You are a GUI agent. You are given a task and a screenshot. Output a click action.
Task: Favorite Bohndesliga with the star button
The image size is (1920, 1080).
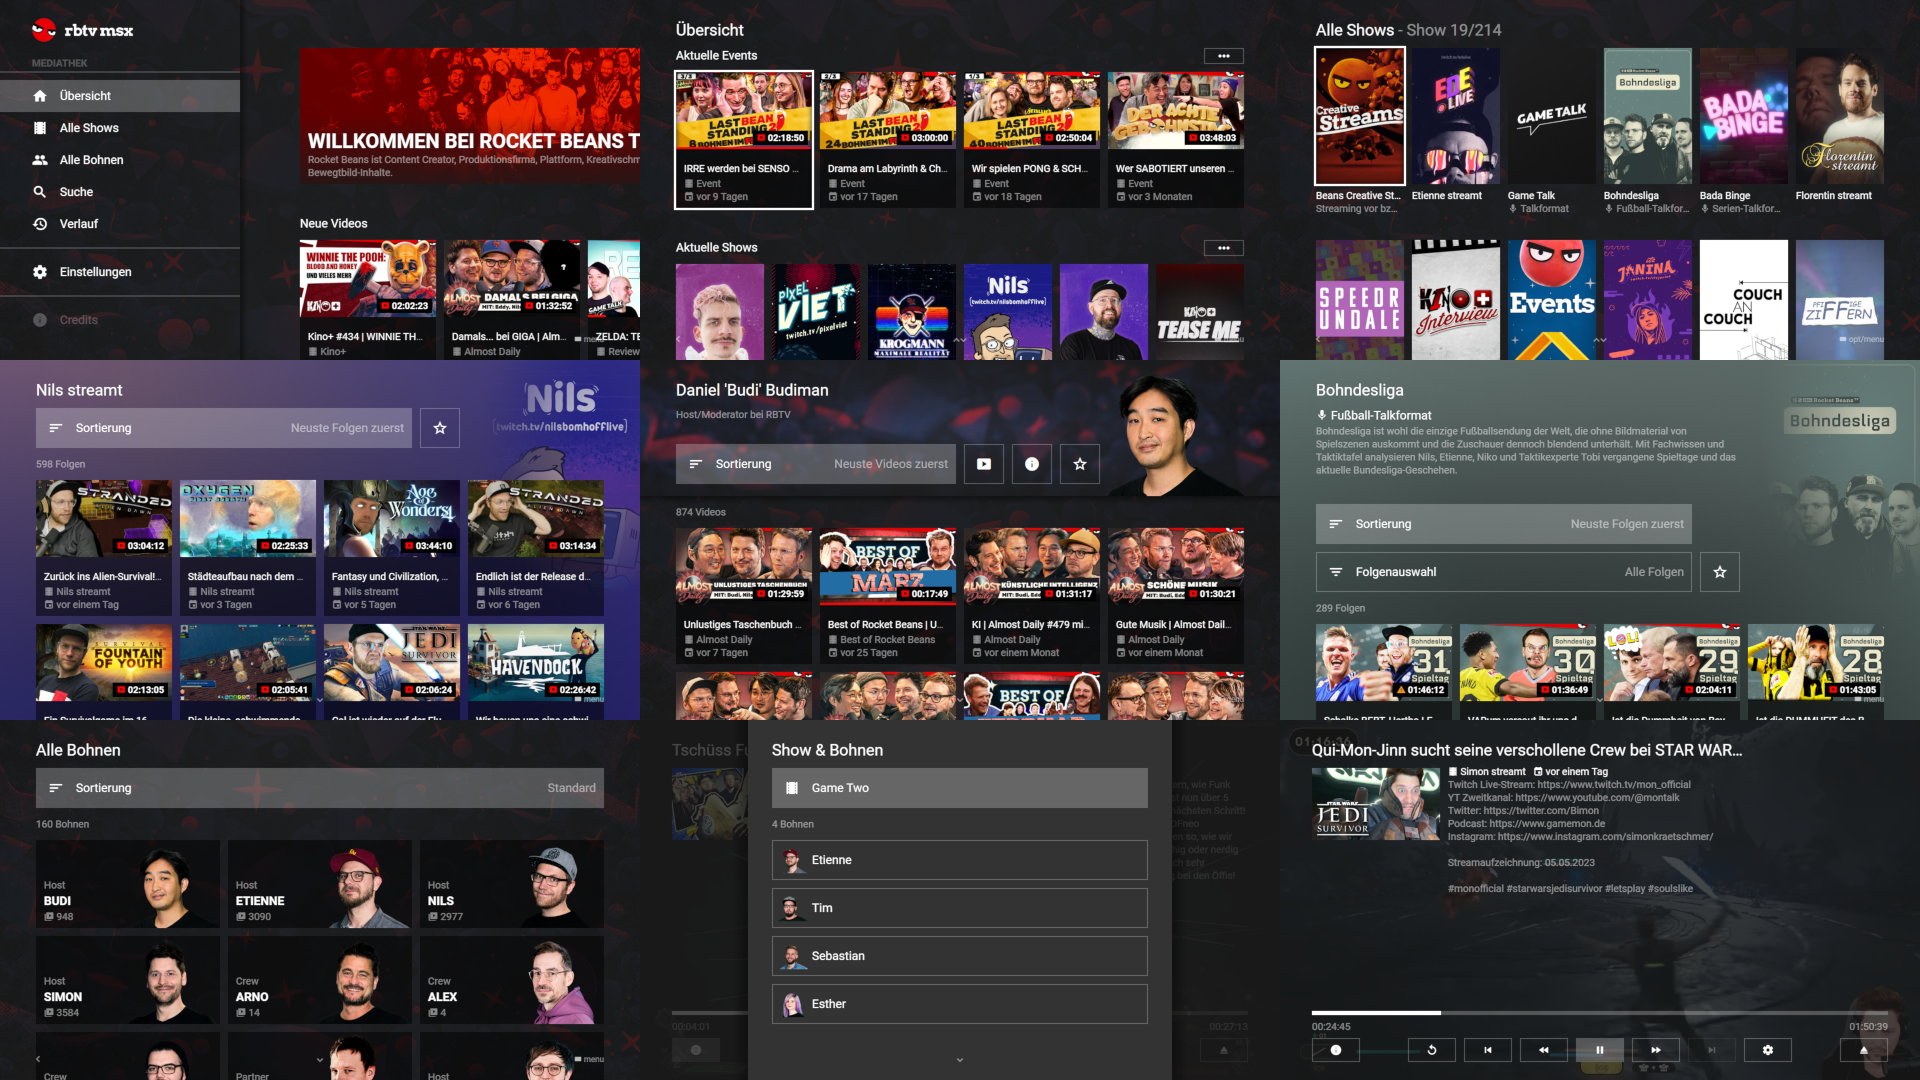click(1720, 572)
